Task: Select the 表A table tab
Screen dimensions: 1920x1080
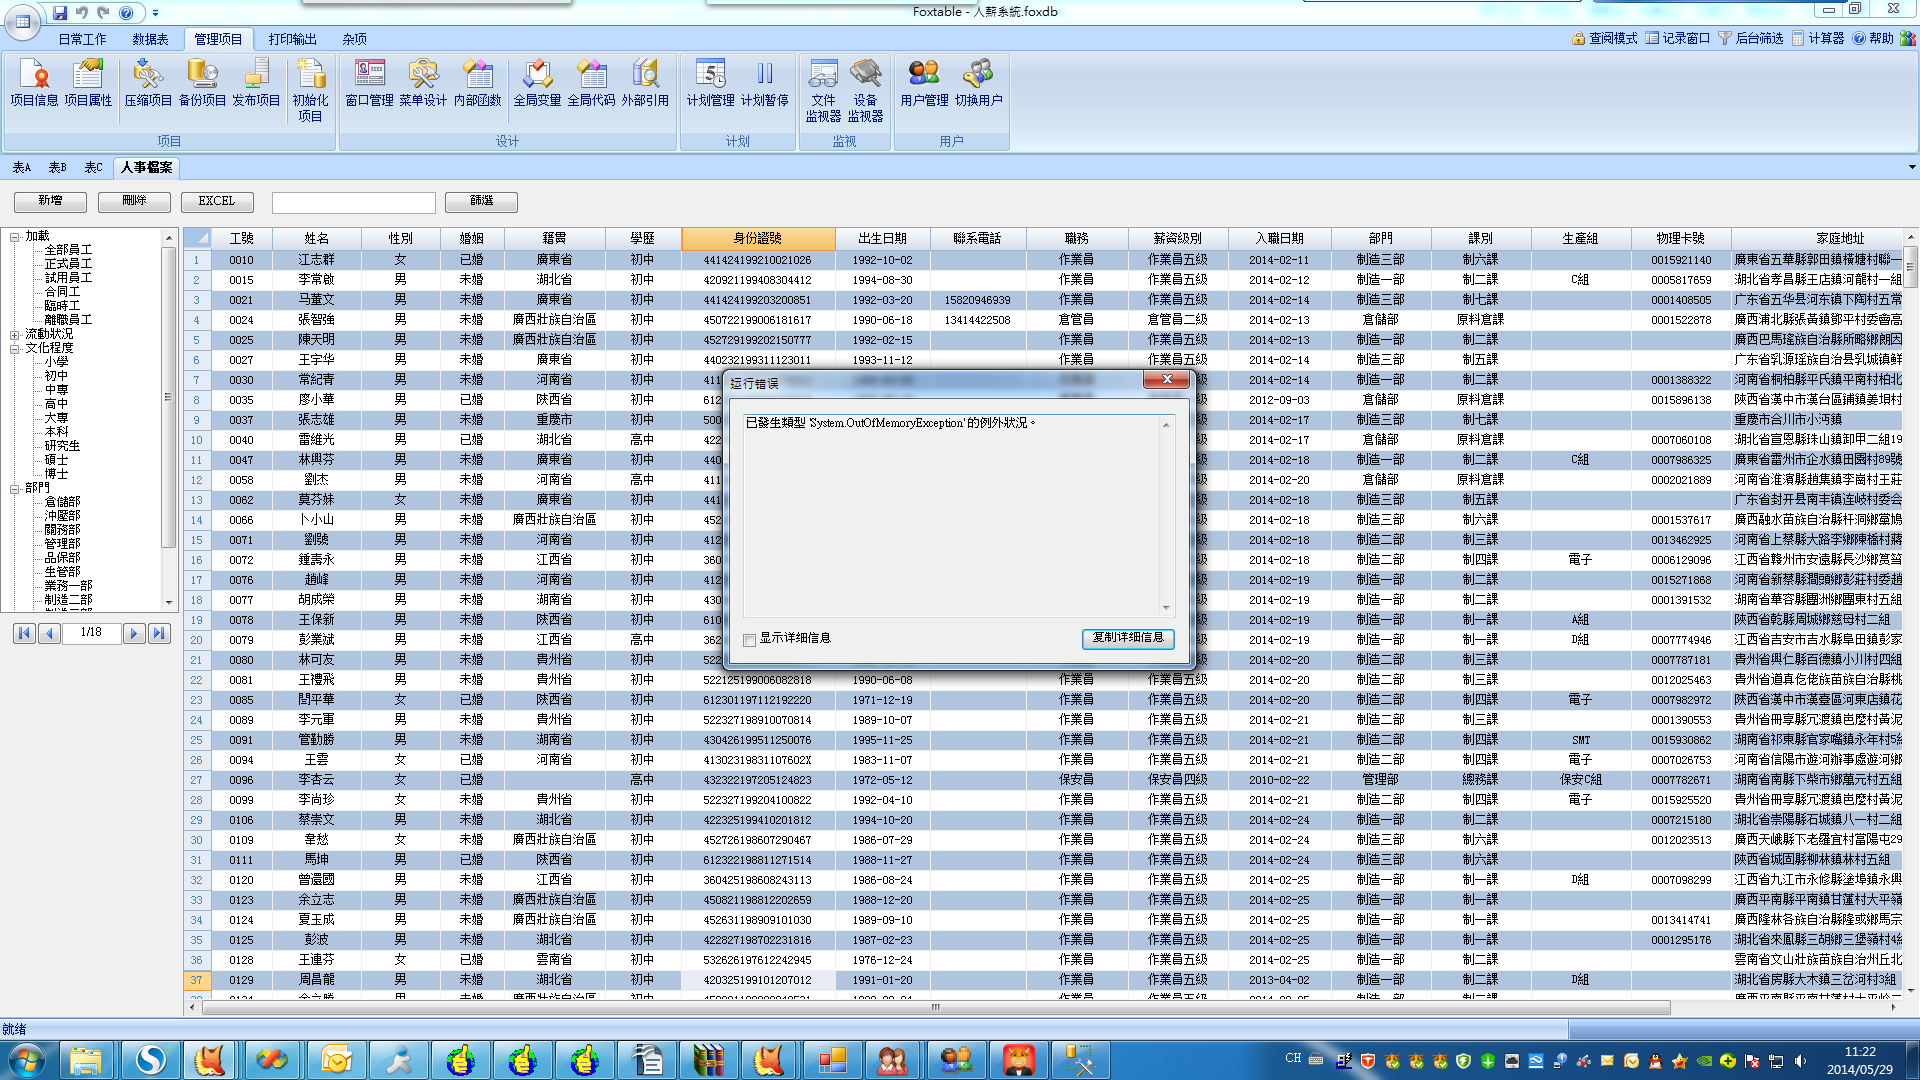Action: coord(22,168)
